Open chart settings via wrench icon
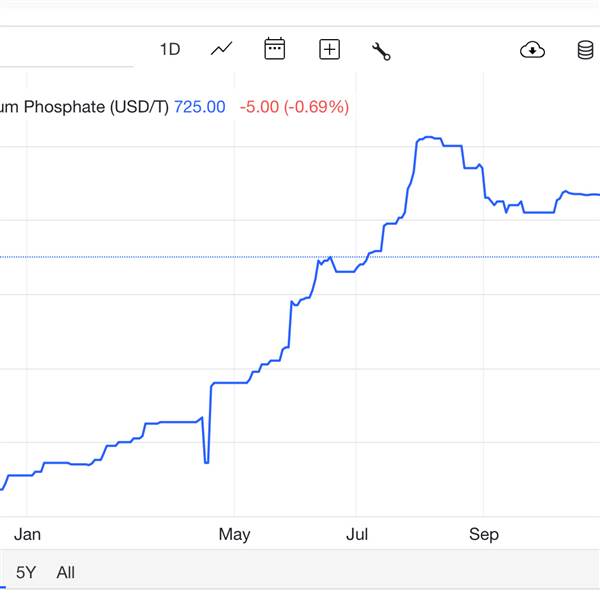The image size is (600, 600). (381, 50)
